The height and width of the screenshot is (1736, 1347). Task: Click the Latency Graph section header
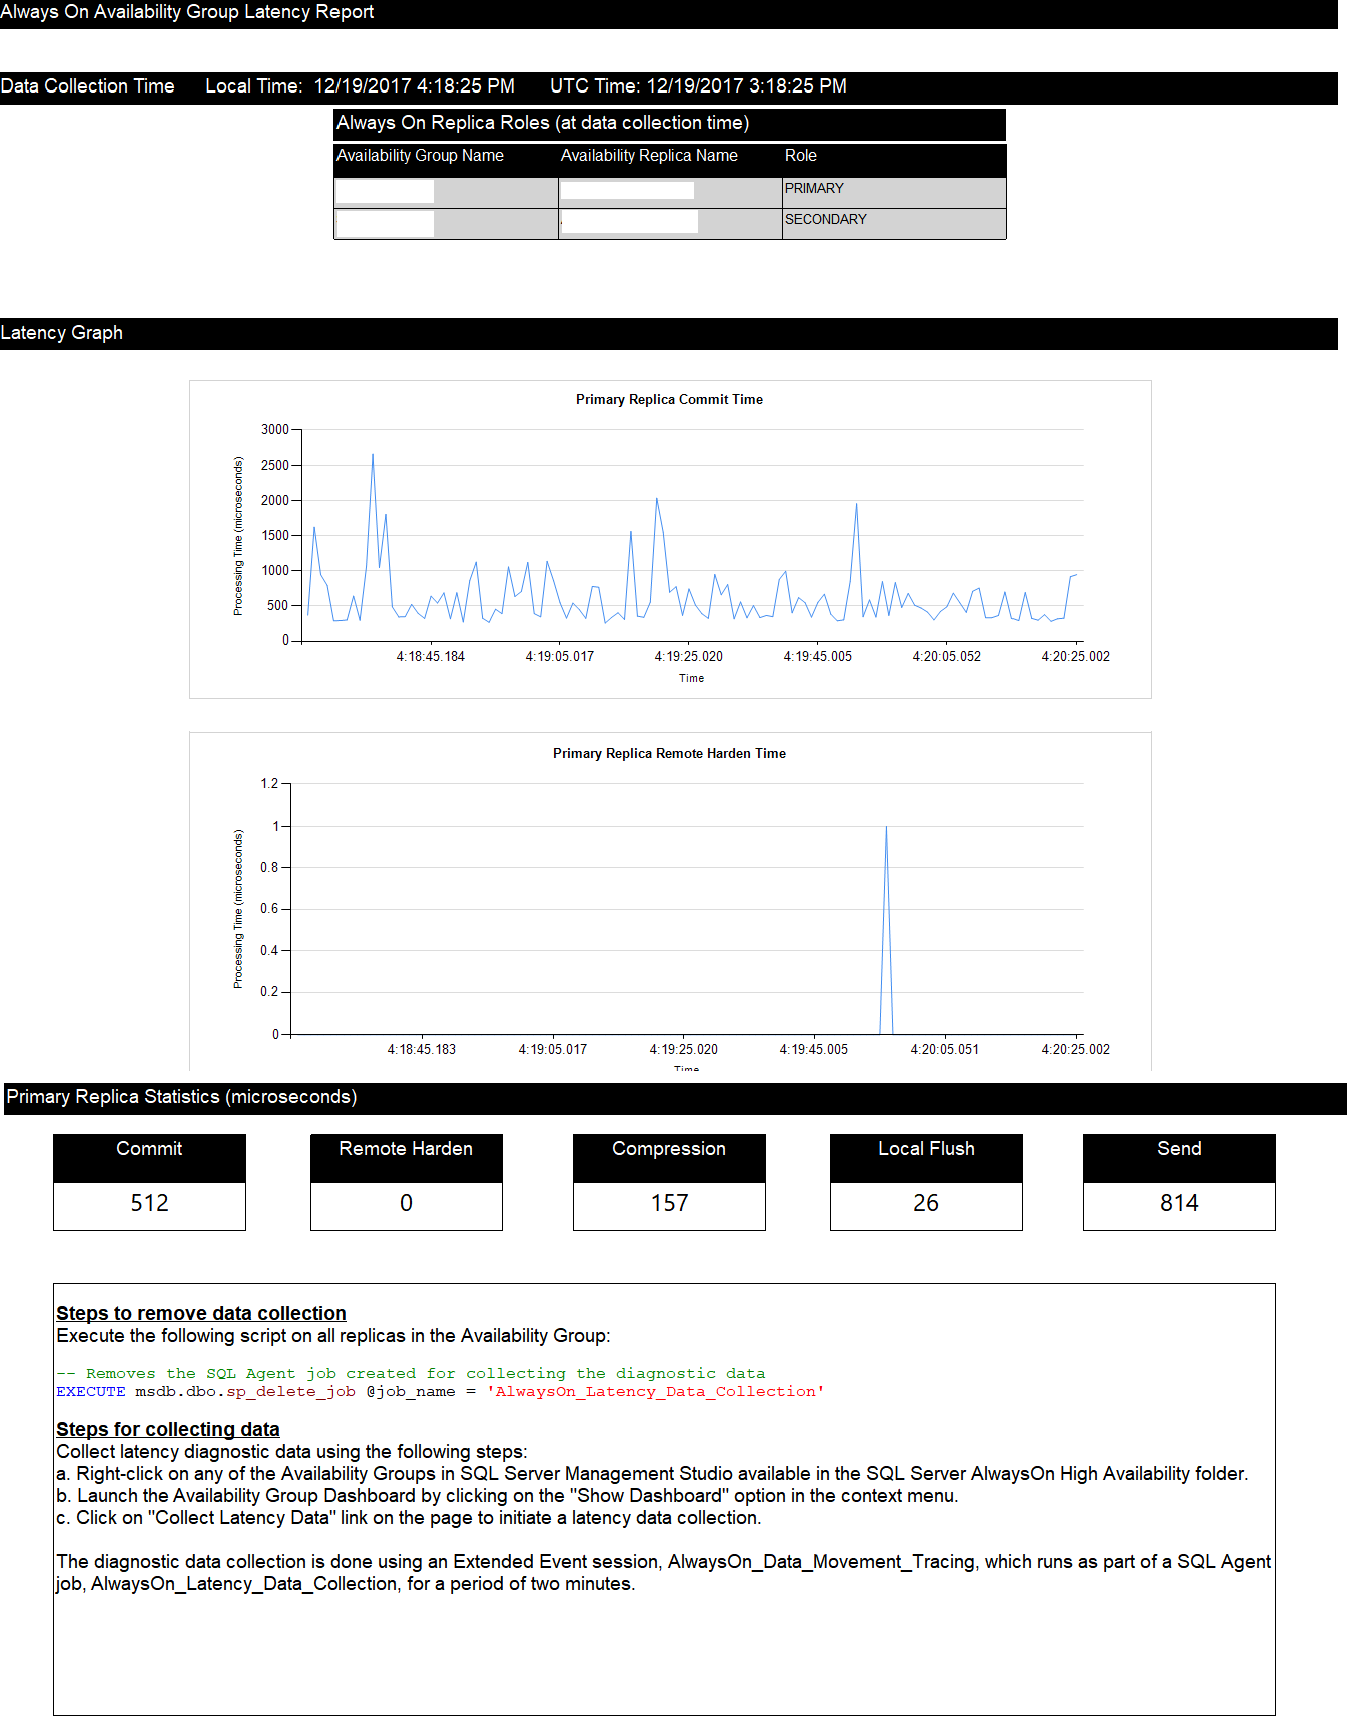coord(62,333)
